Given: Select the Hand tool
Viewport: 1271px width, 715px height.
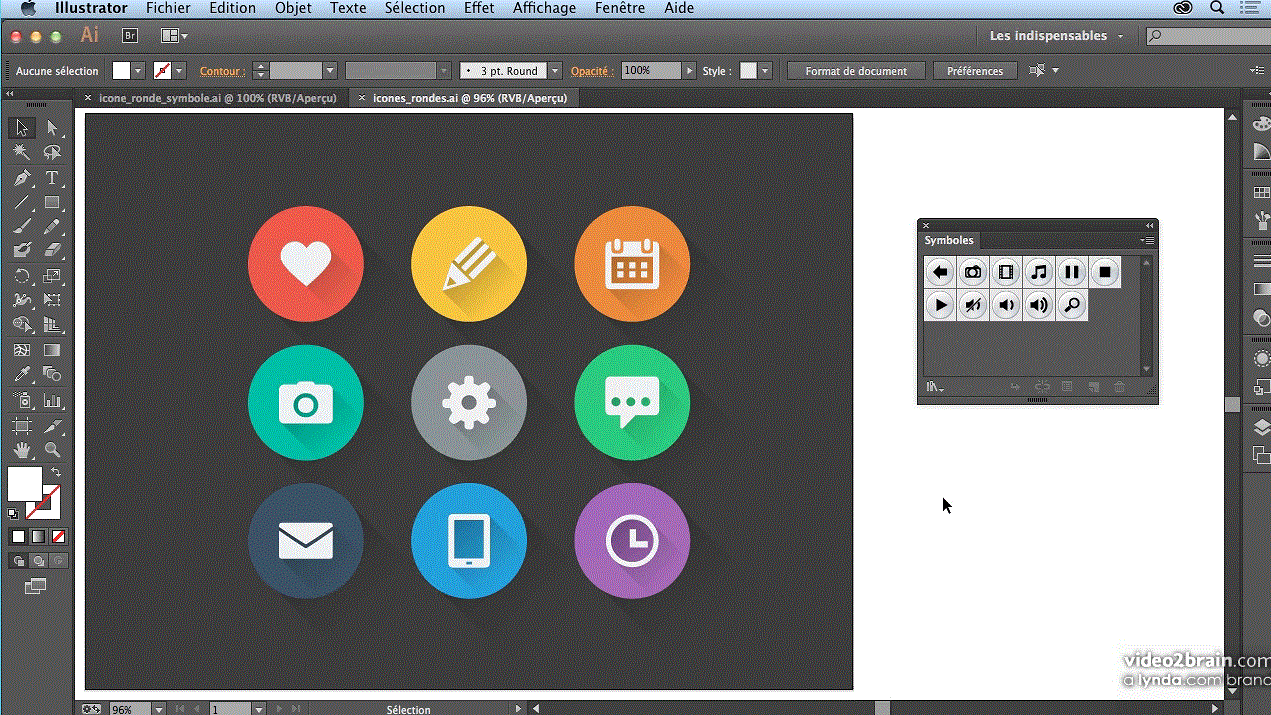Looking at the screenshot, I should coord(22,450).
